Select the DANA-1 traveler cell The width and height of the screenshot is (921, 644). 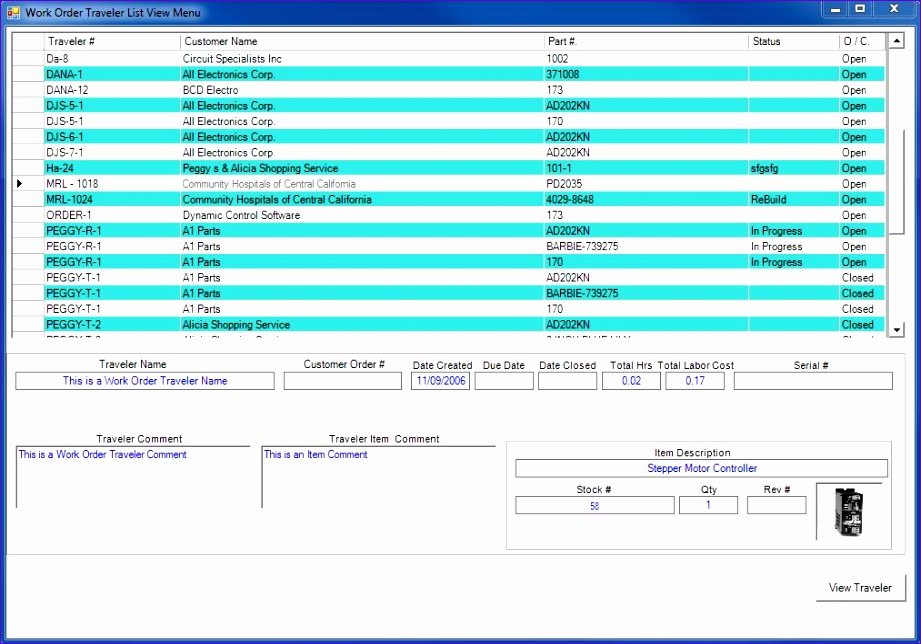click(112, 75)
